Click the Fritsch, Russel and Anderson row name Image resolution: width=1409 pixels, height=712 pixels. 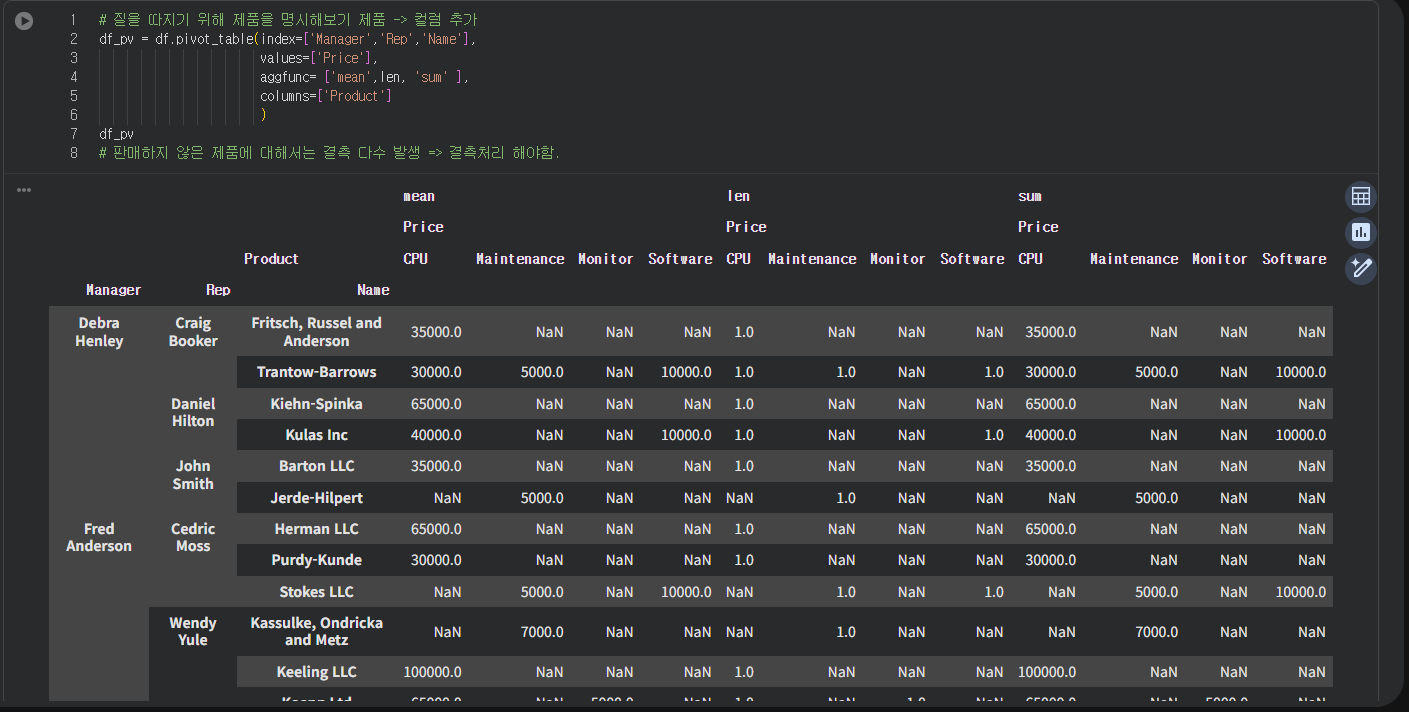(317, 332)
